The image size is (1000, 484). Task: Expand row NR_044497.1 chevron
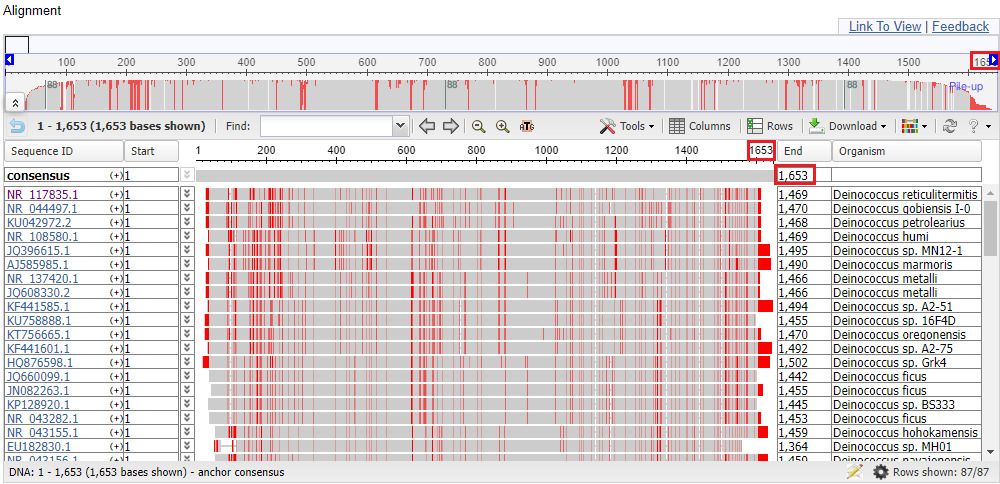tap(187, 208)
